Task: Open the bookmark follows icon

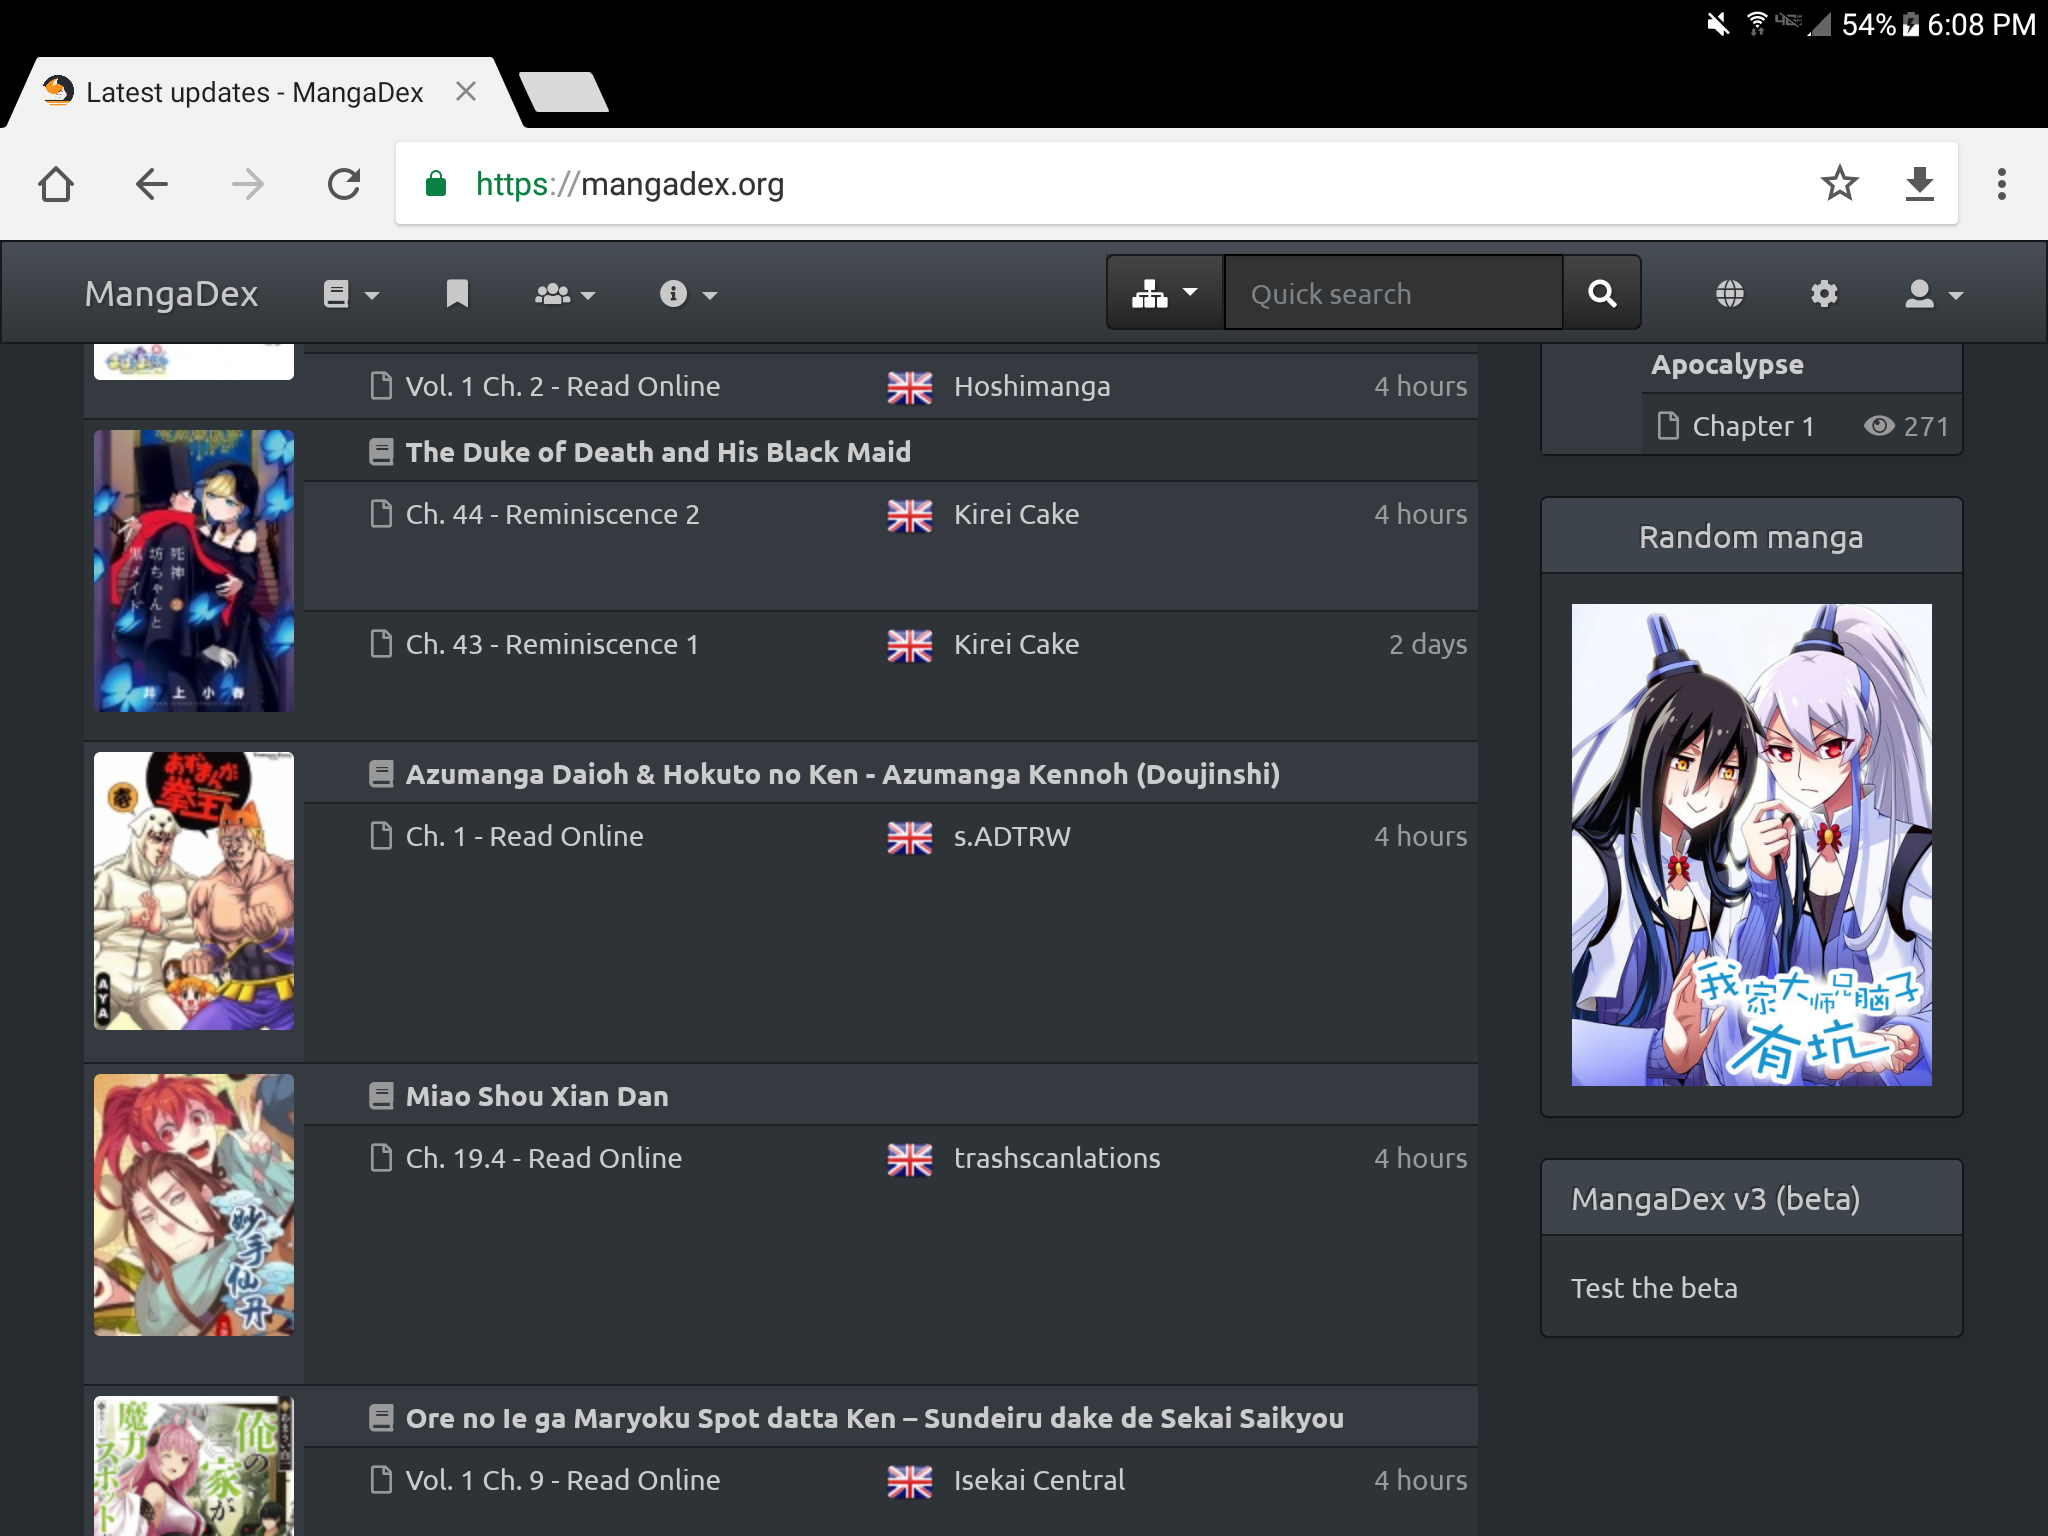Action: 457,294
